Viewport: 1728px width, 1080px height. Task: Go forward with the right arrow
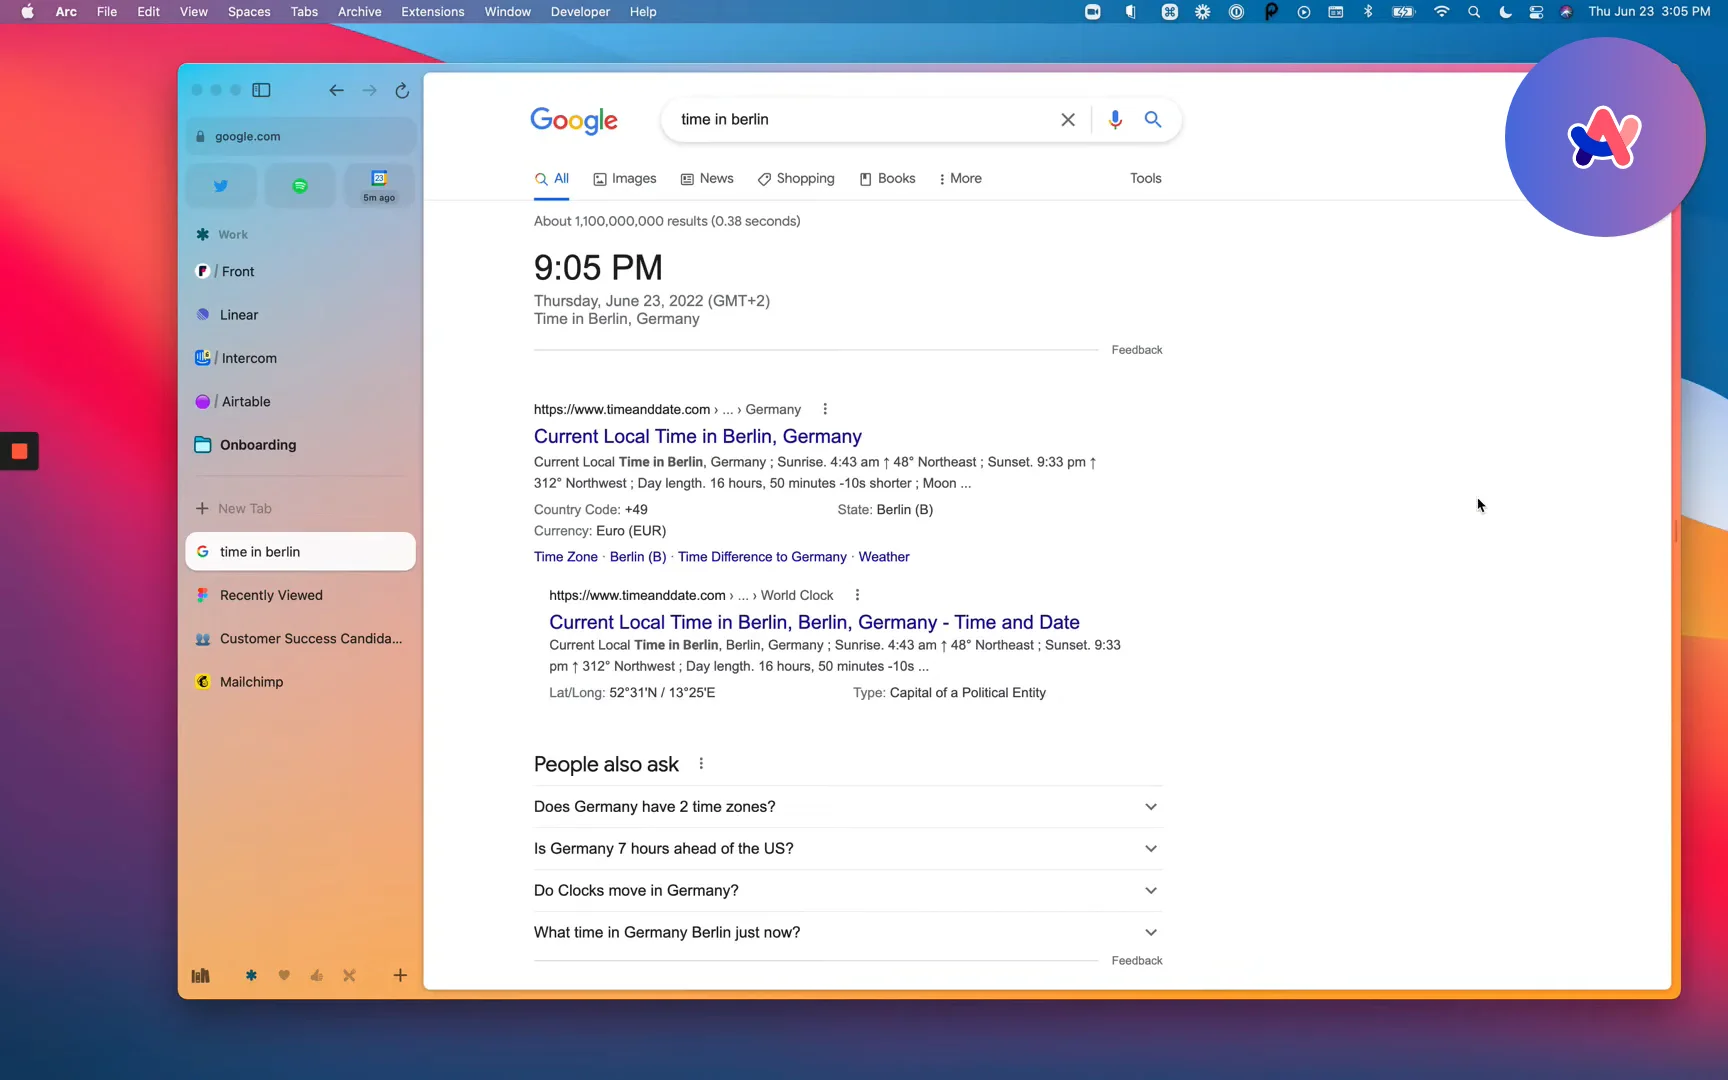(369, 90)
